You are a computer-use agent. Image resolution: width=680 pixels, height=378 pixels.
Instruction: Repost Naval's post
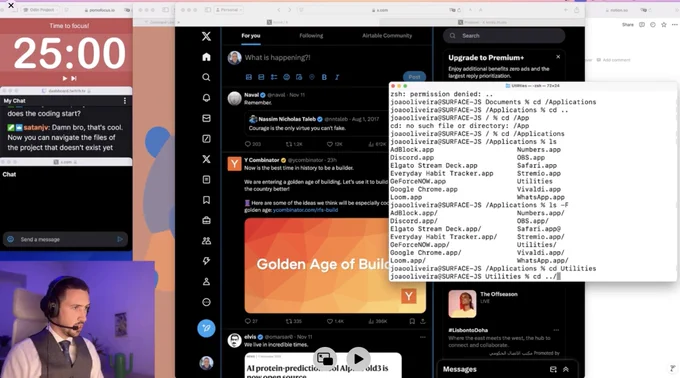pos(294,144)
